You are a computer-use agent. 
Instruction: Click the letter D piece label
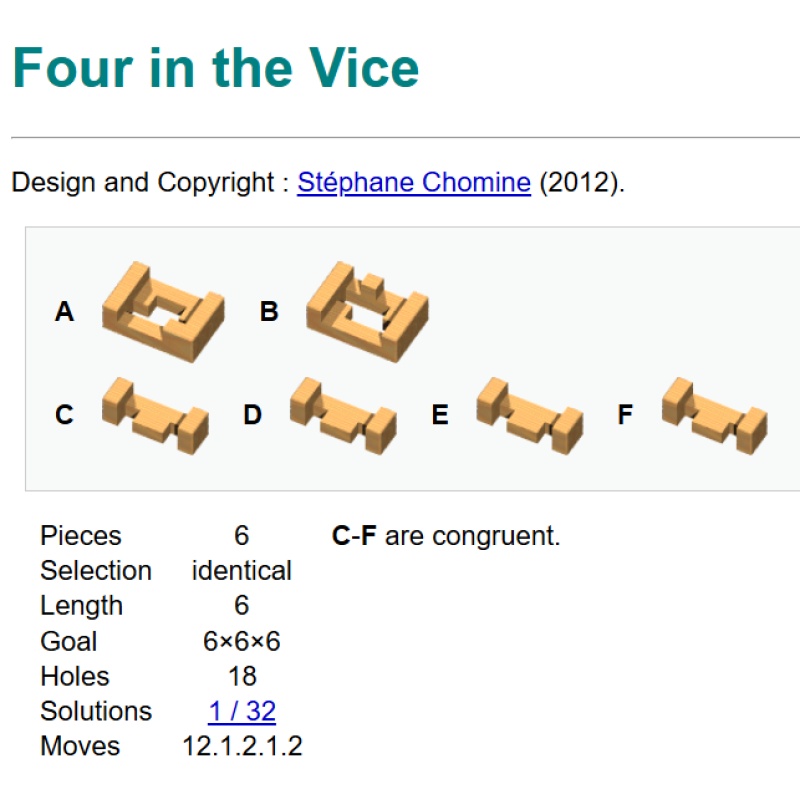[x=252, y=415]
